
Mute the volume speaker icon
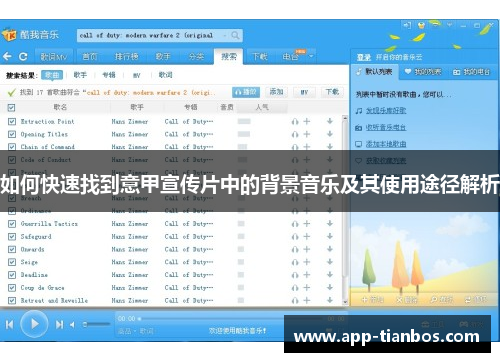coord(72,324)
